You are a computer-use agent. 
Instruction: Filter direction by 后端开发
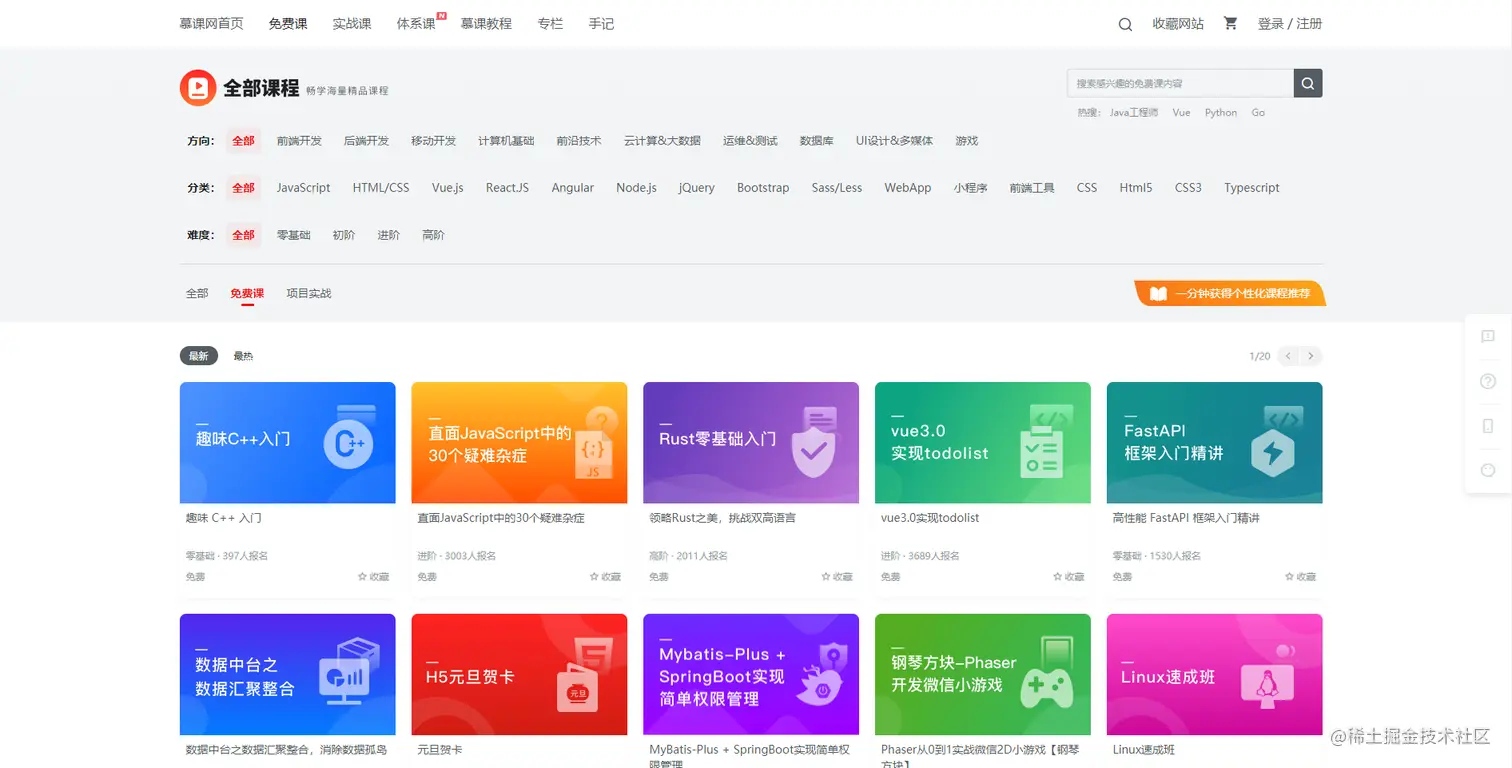point(366,141)
